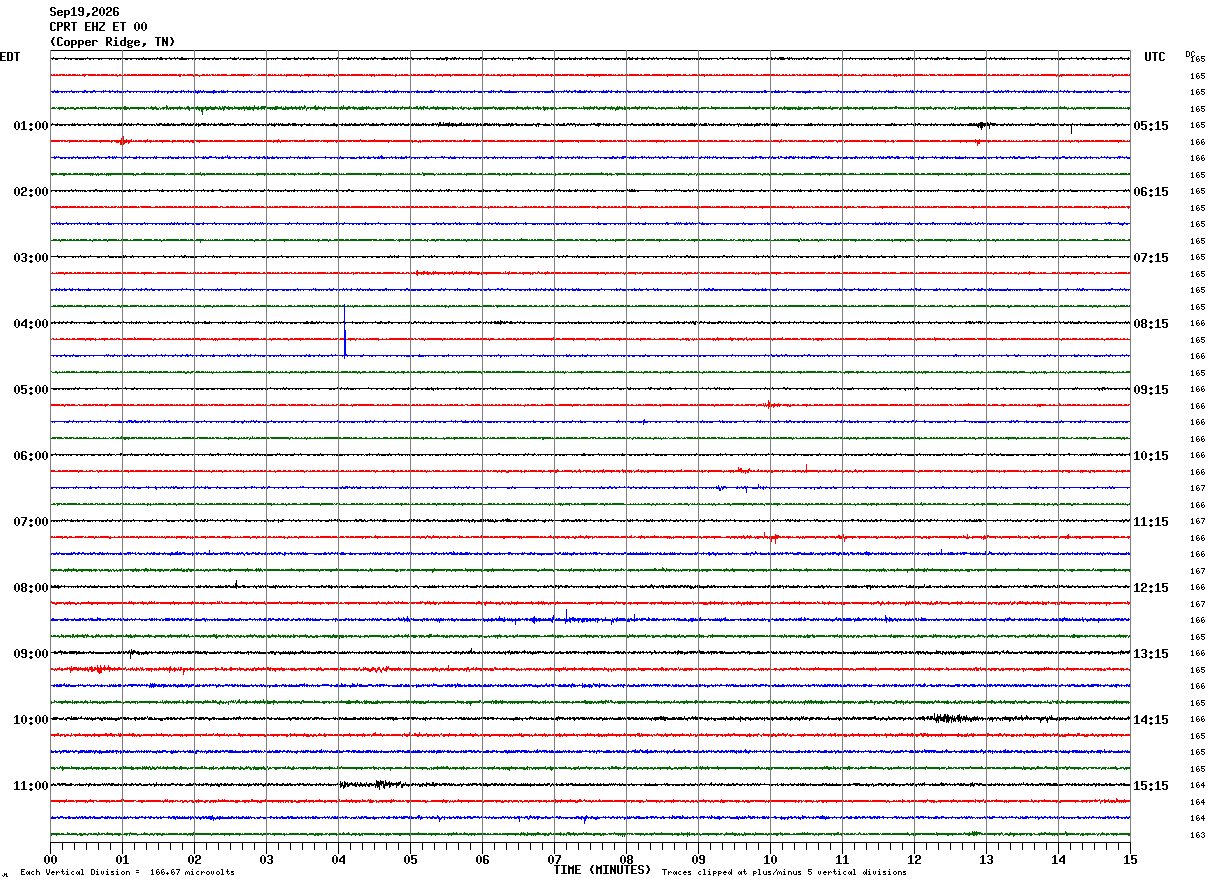Click the 08:00 EDT row label
Viewport: 1210px width, 886px height.
click(30, 588)
